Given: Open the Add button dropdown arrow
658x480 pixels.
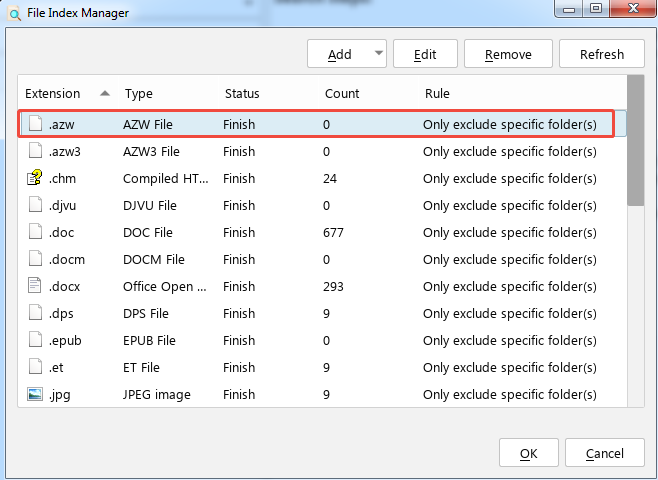Looking at the screenshot, I should tap(378, 54).
